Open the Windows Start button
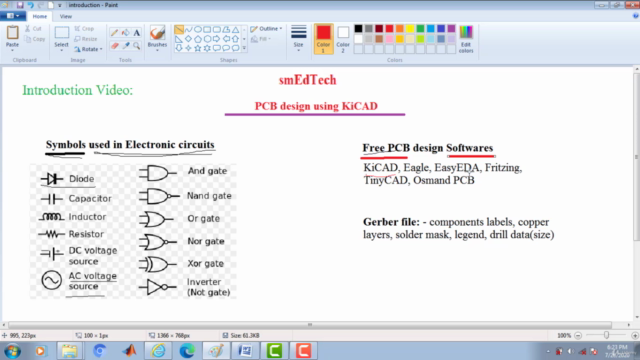 click(x=13, y=351)
